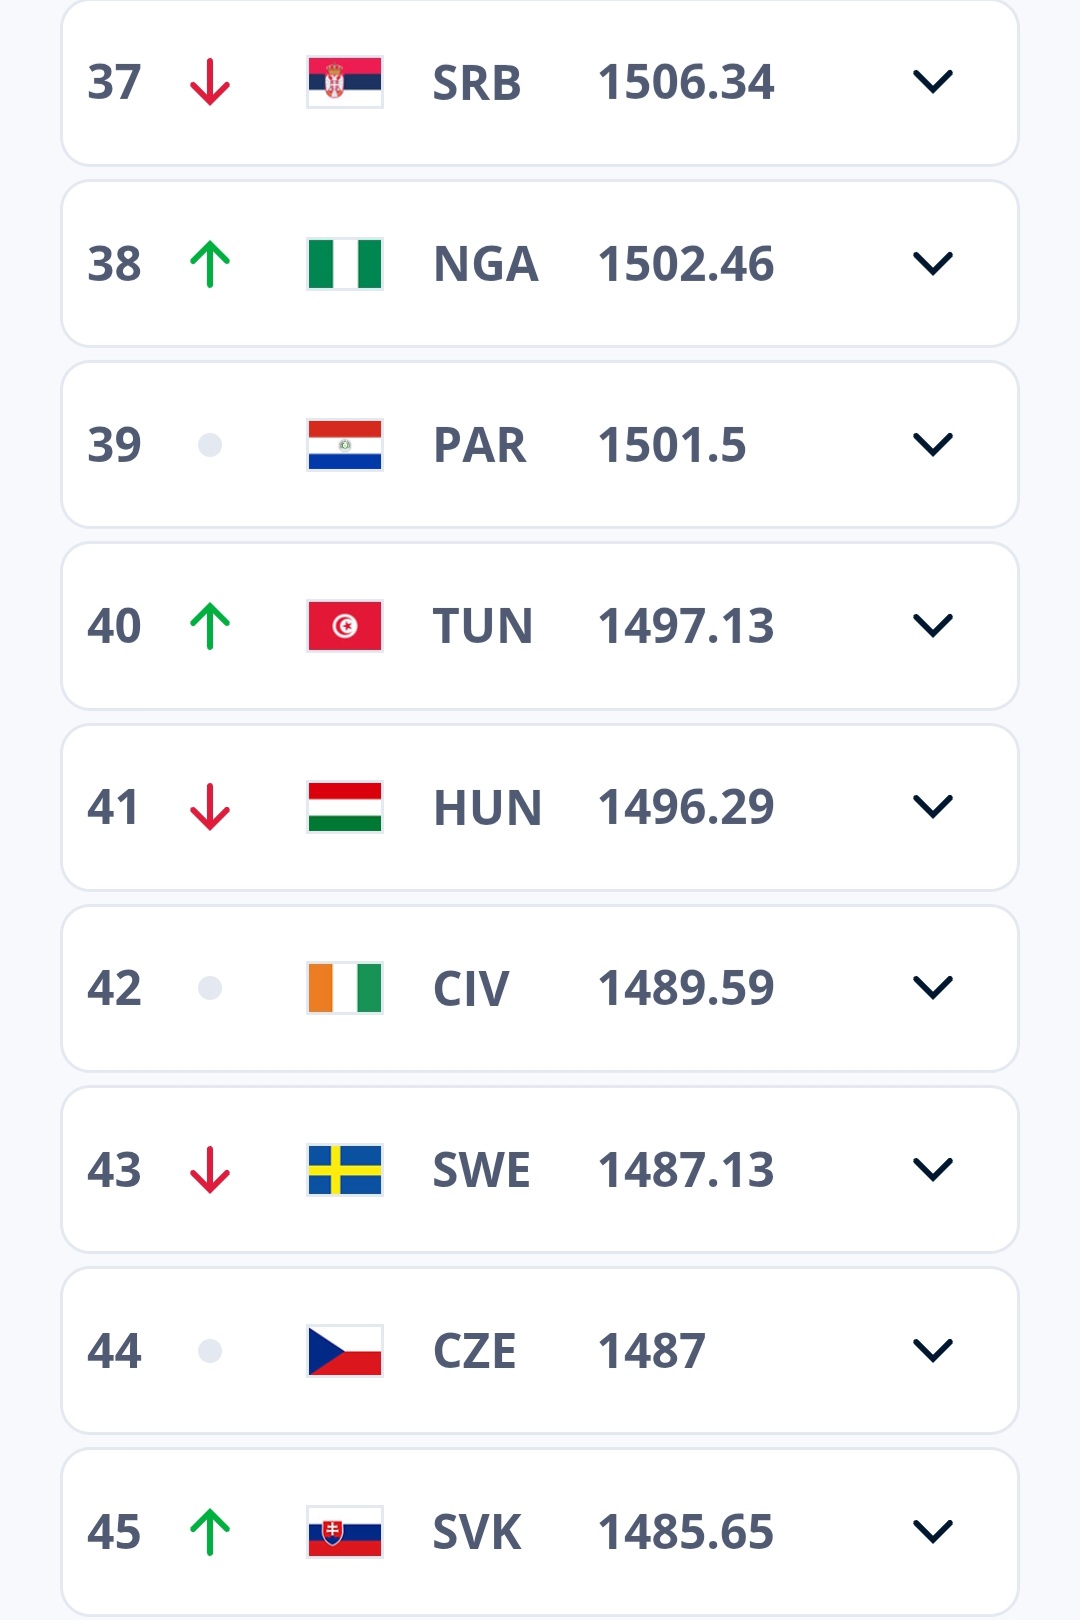Screen dimensions: 1080x1620
Task: Click the rank number 44
Action: (x=114, y=1351)
